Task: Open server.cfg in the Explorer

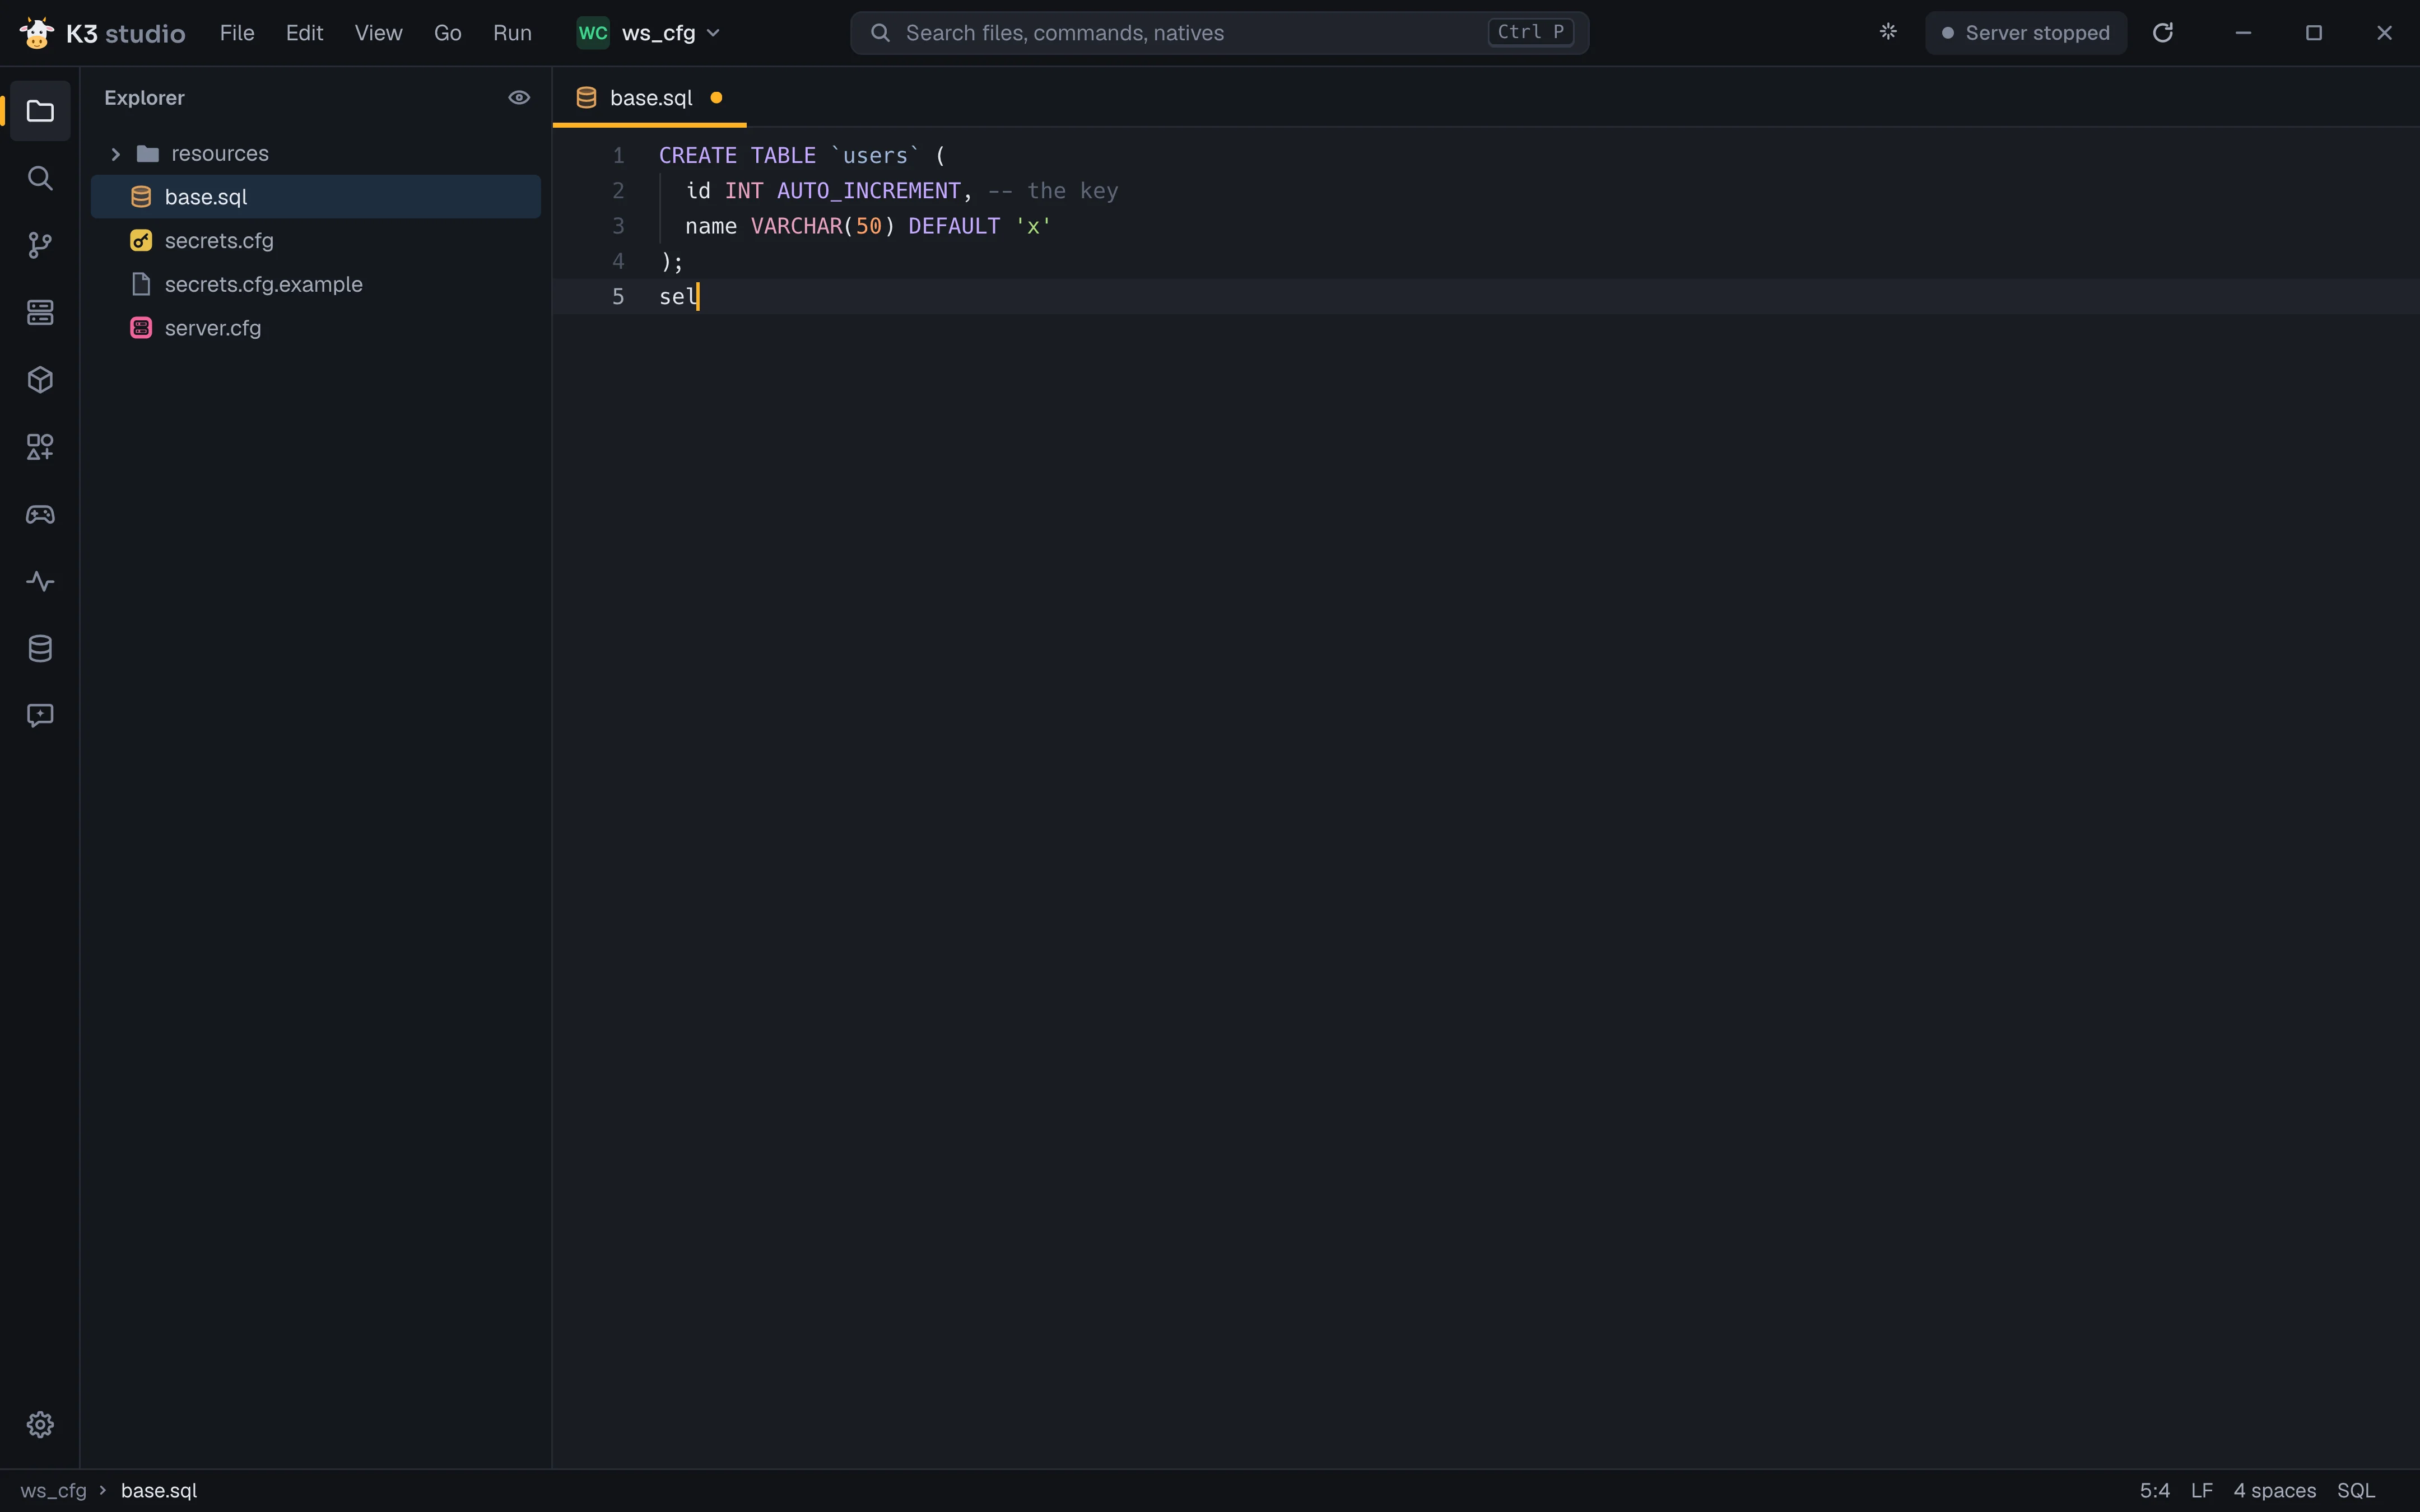Action: (x=315, y=328)
